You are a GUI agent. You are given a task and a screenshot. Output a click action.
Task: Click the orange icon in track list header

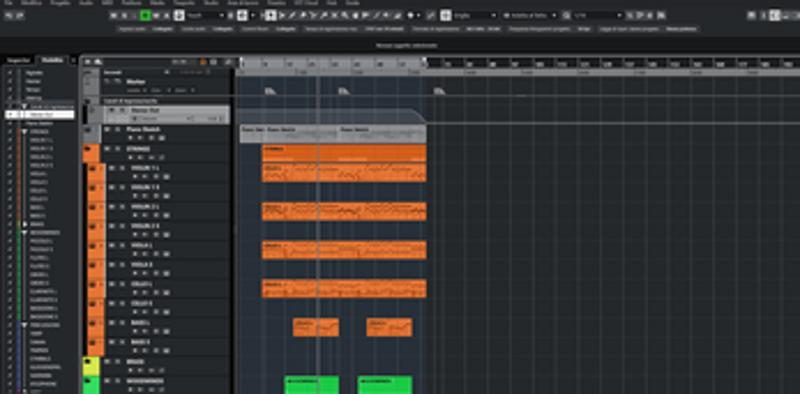203,62
